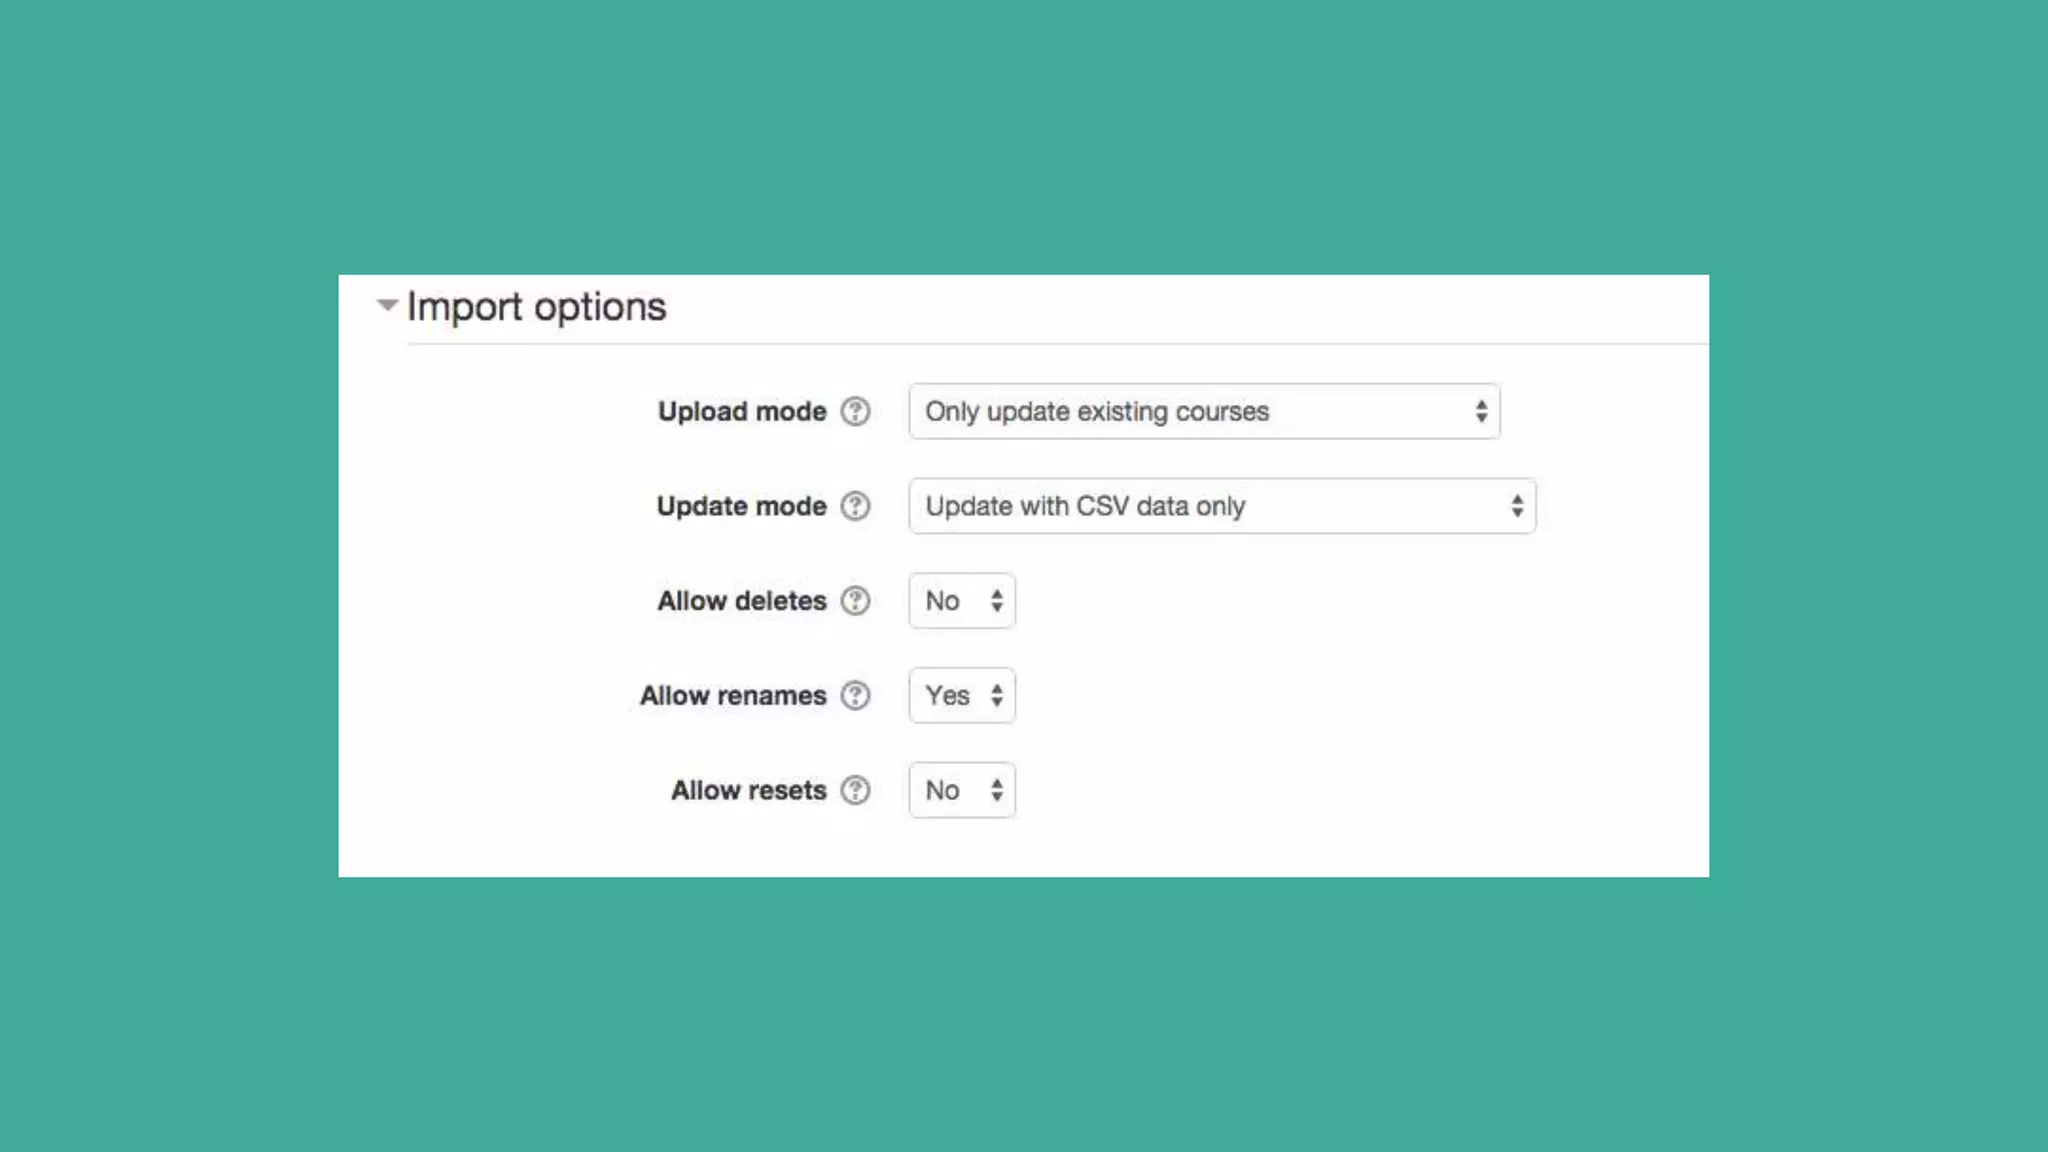Screen dimensions: 2048x1152
Task: View help icon beside Allow resets
Action: (x=855, y=790)
